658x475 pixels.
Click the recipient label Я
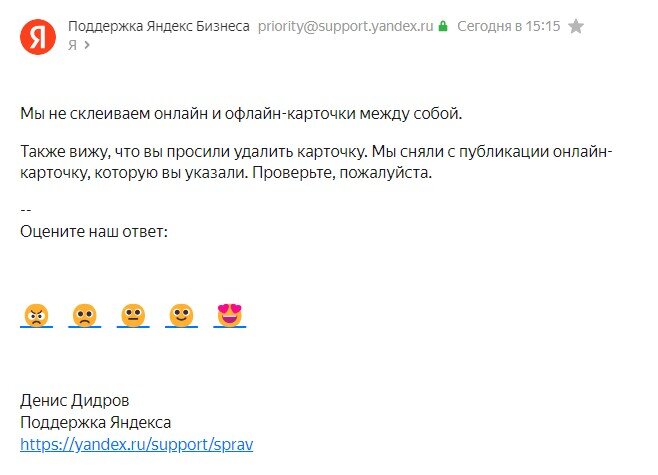[72, 45]
